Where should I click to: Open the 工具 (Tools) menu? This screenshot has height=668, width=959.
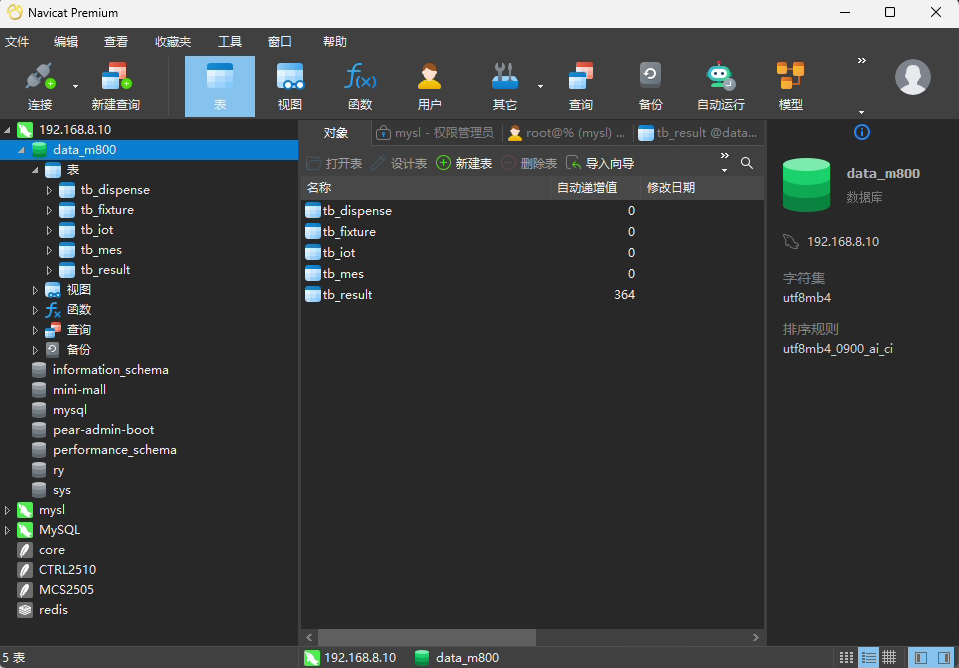pos(232,41)
